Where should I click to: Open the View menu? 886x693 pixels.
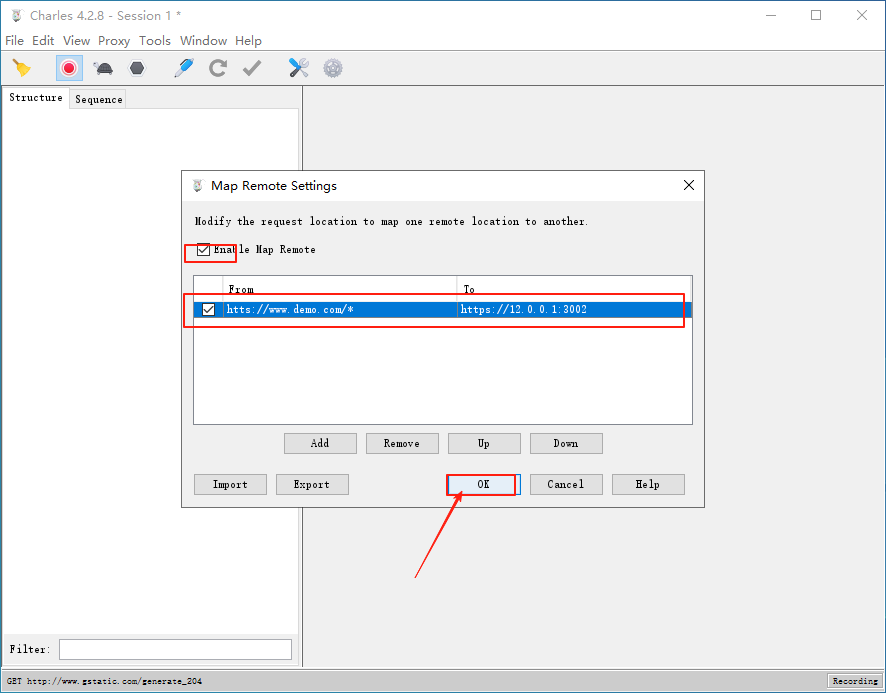click(76, 41)
